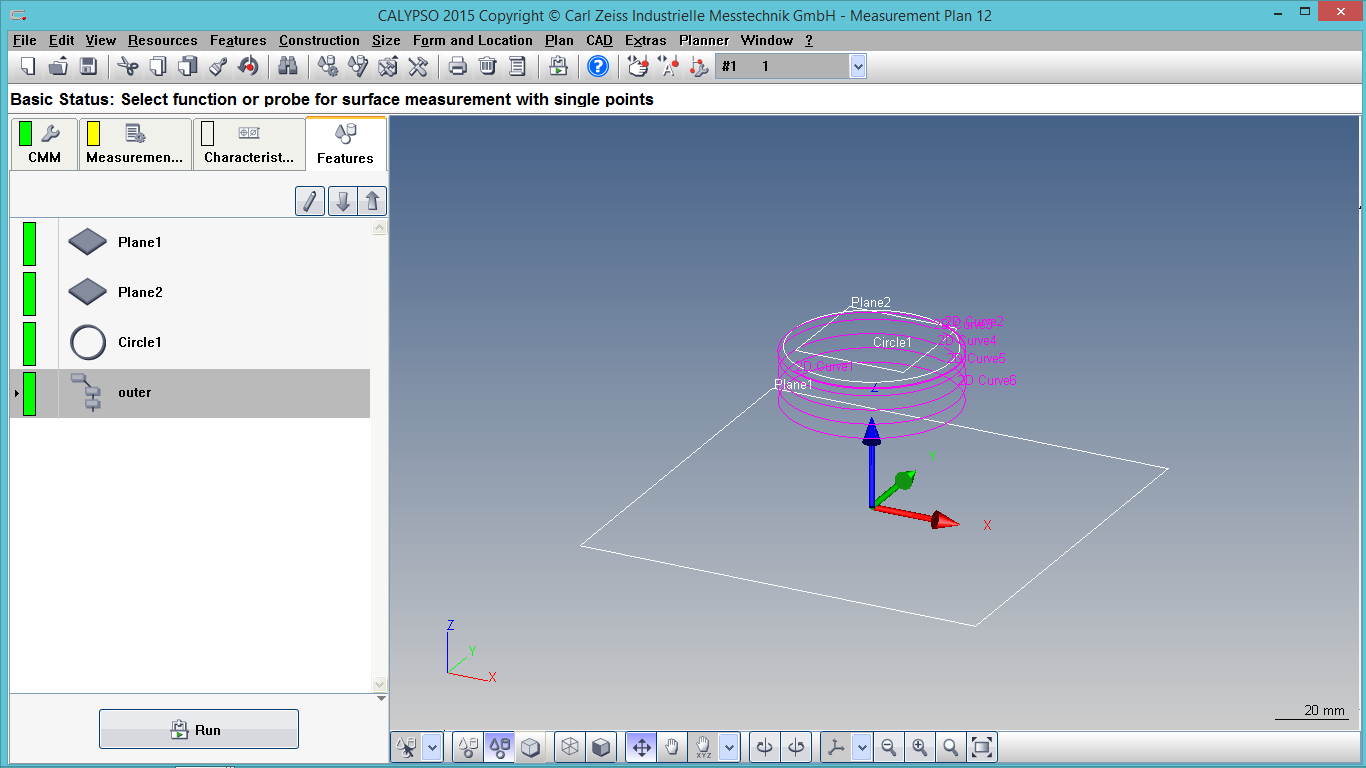Viewport: 1366px width, 768px height.
Task: Click the undo icon with red circular arrow
Action: coord(248,66)
